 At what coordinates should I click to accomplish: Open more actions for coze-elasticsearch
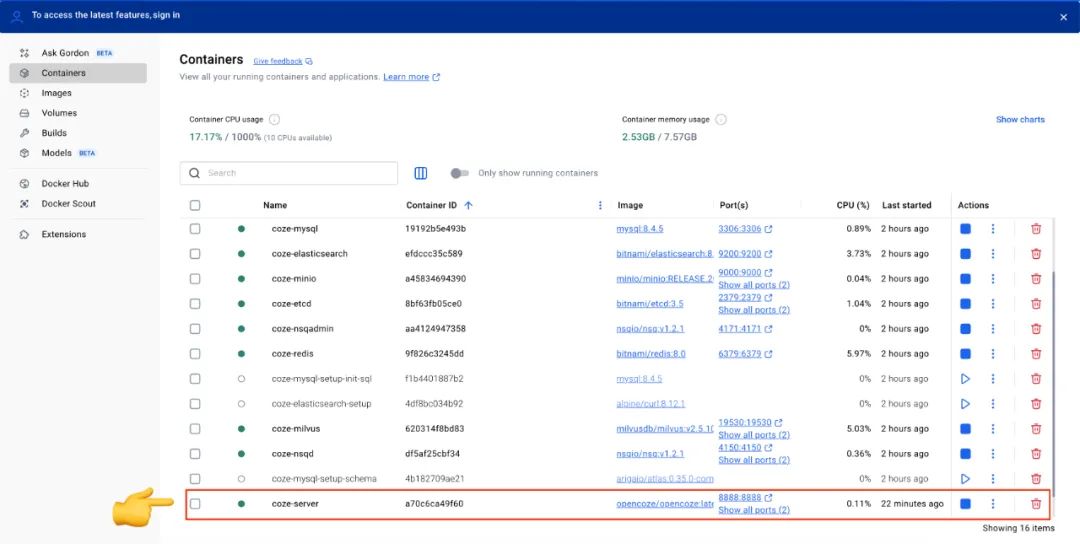point(993,253)
